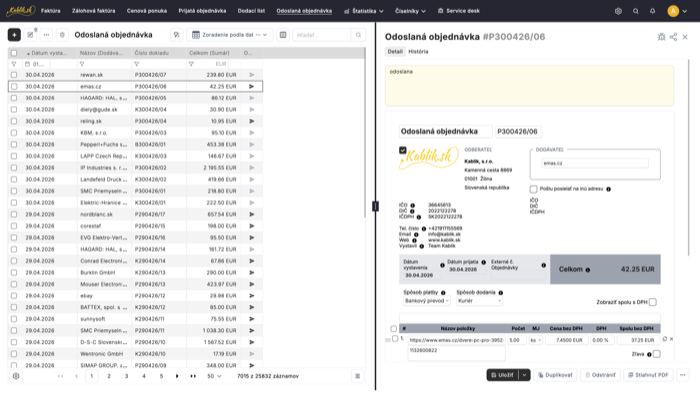
Task: Expand the arrow next to the Uložiť button
Action: click(x=525, y=375)
